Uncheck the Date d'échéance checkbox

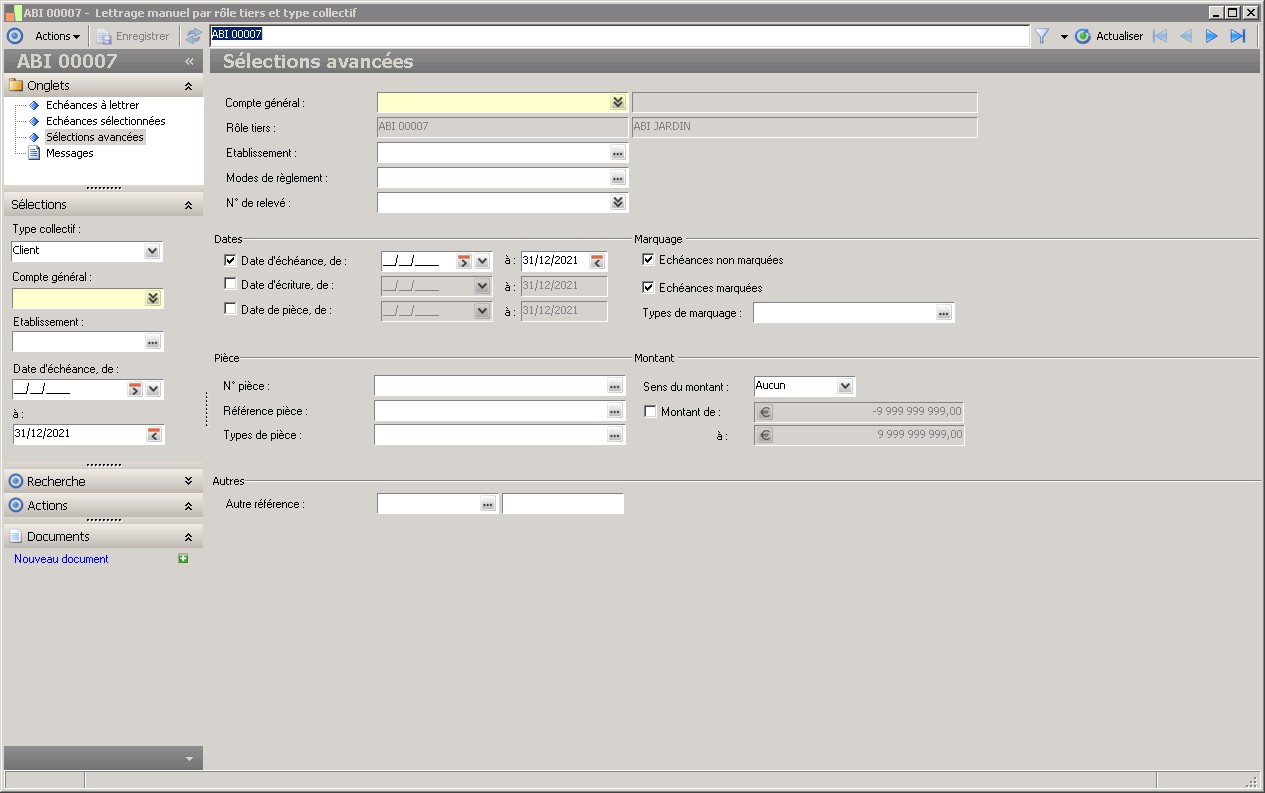pyautogui.click(x=231, y=261)
